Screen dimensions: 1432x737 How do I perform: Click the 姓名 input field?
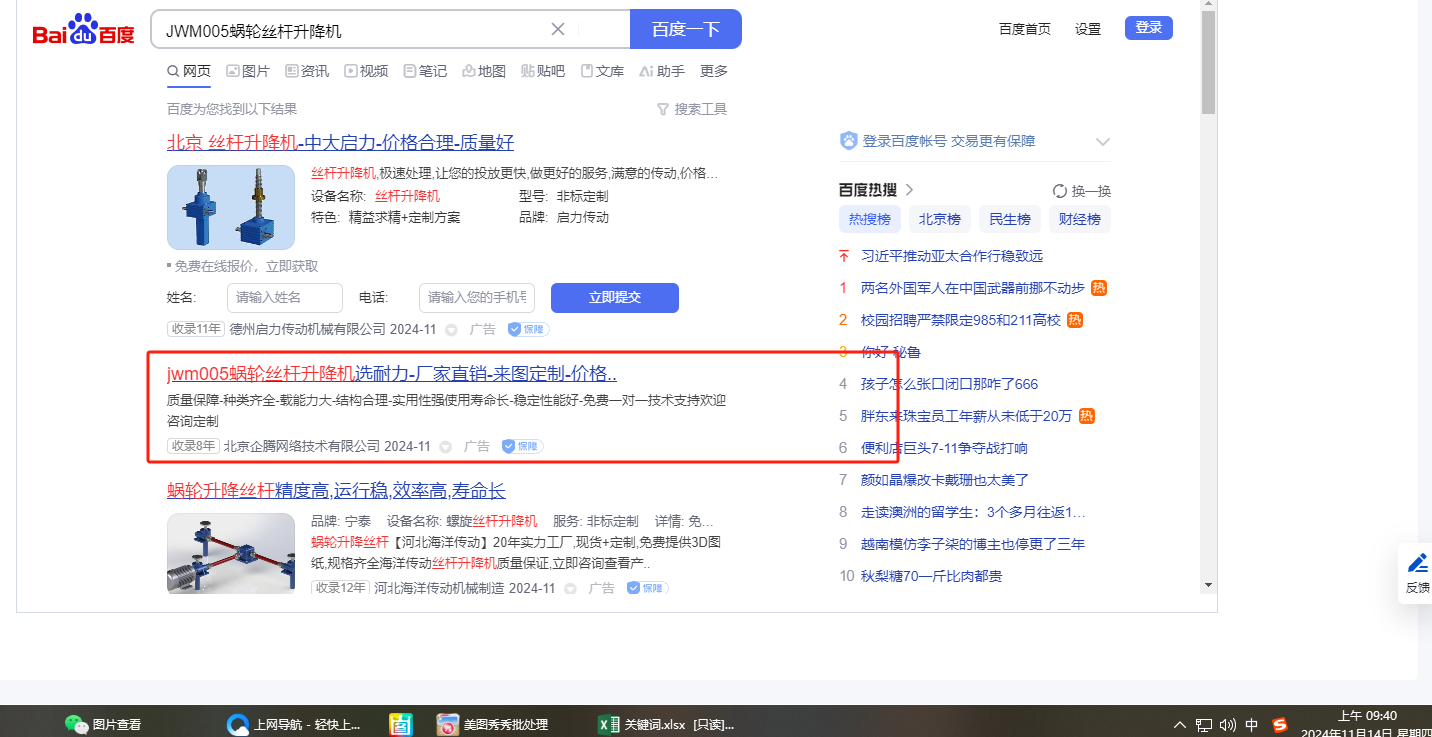point(285,297)
